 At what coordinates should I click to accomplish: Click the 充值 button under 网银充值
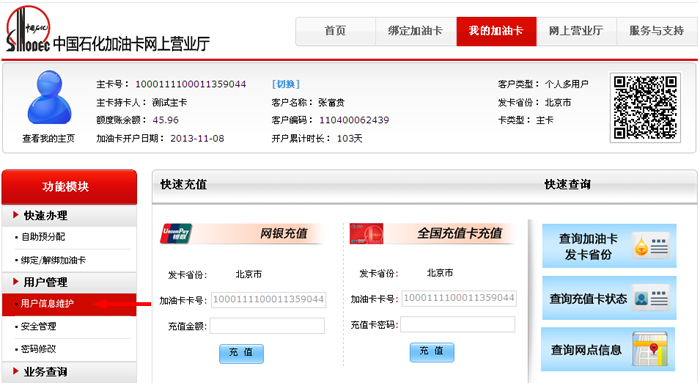point(241,353)
